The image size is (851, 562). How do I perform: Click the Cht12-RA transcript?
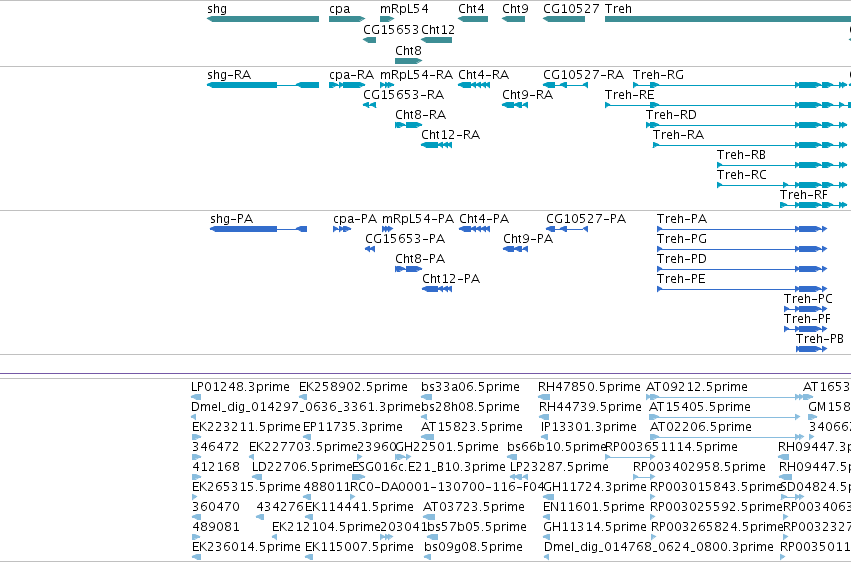click(436, 145)
